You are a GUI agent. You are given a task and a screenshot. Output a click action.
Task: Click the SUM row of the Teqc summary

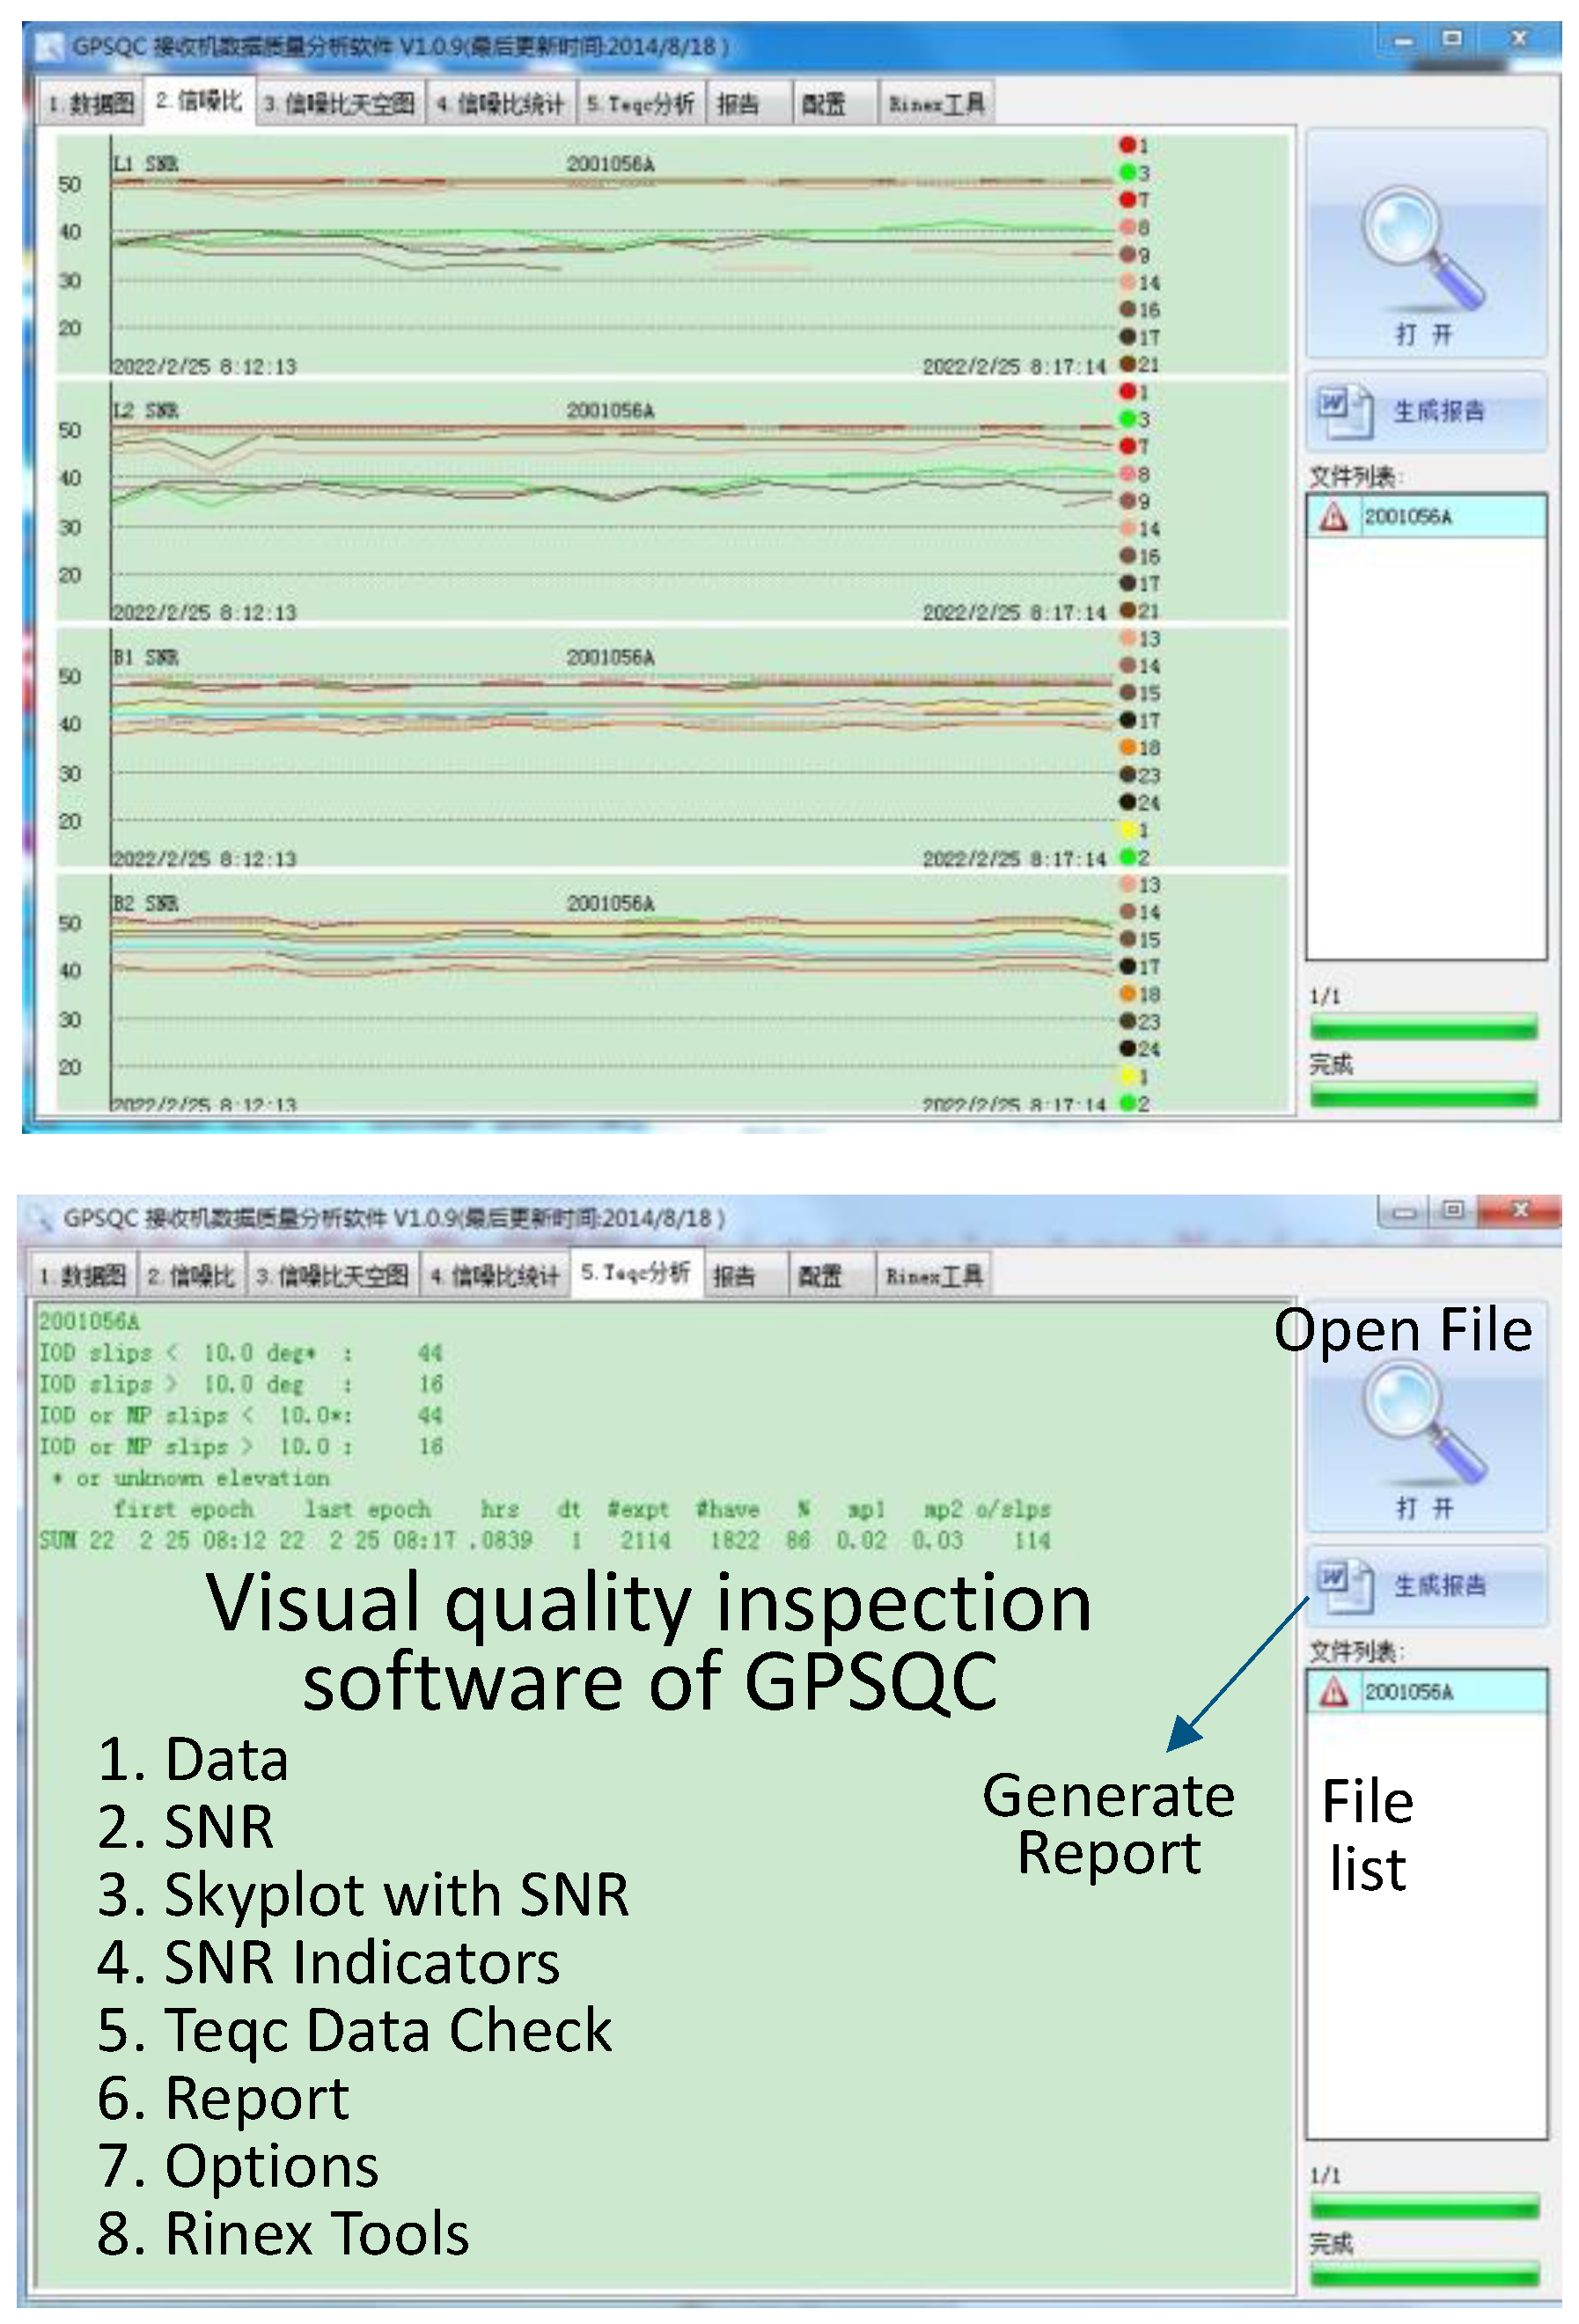(545, 1540)
